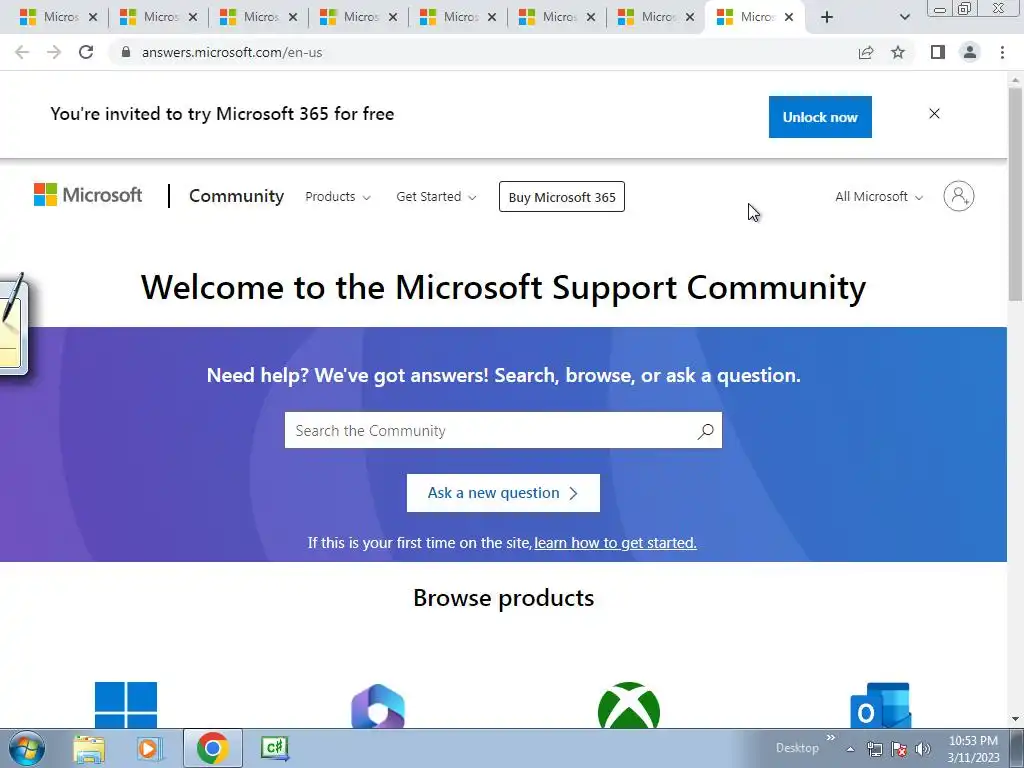Click the volume speaker tray icon

923,749
